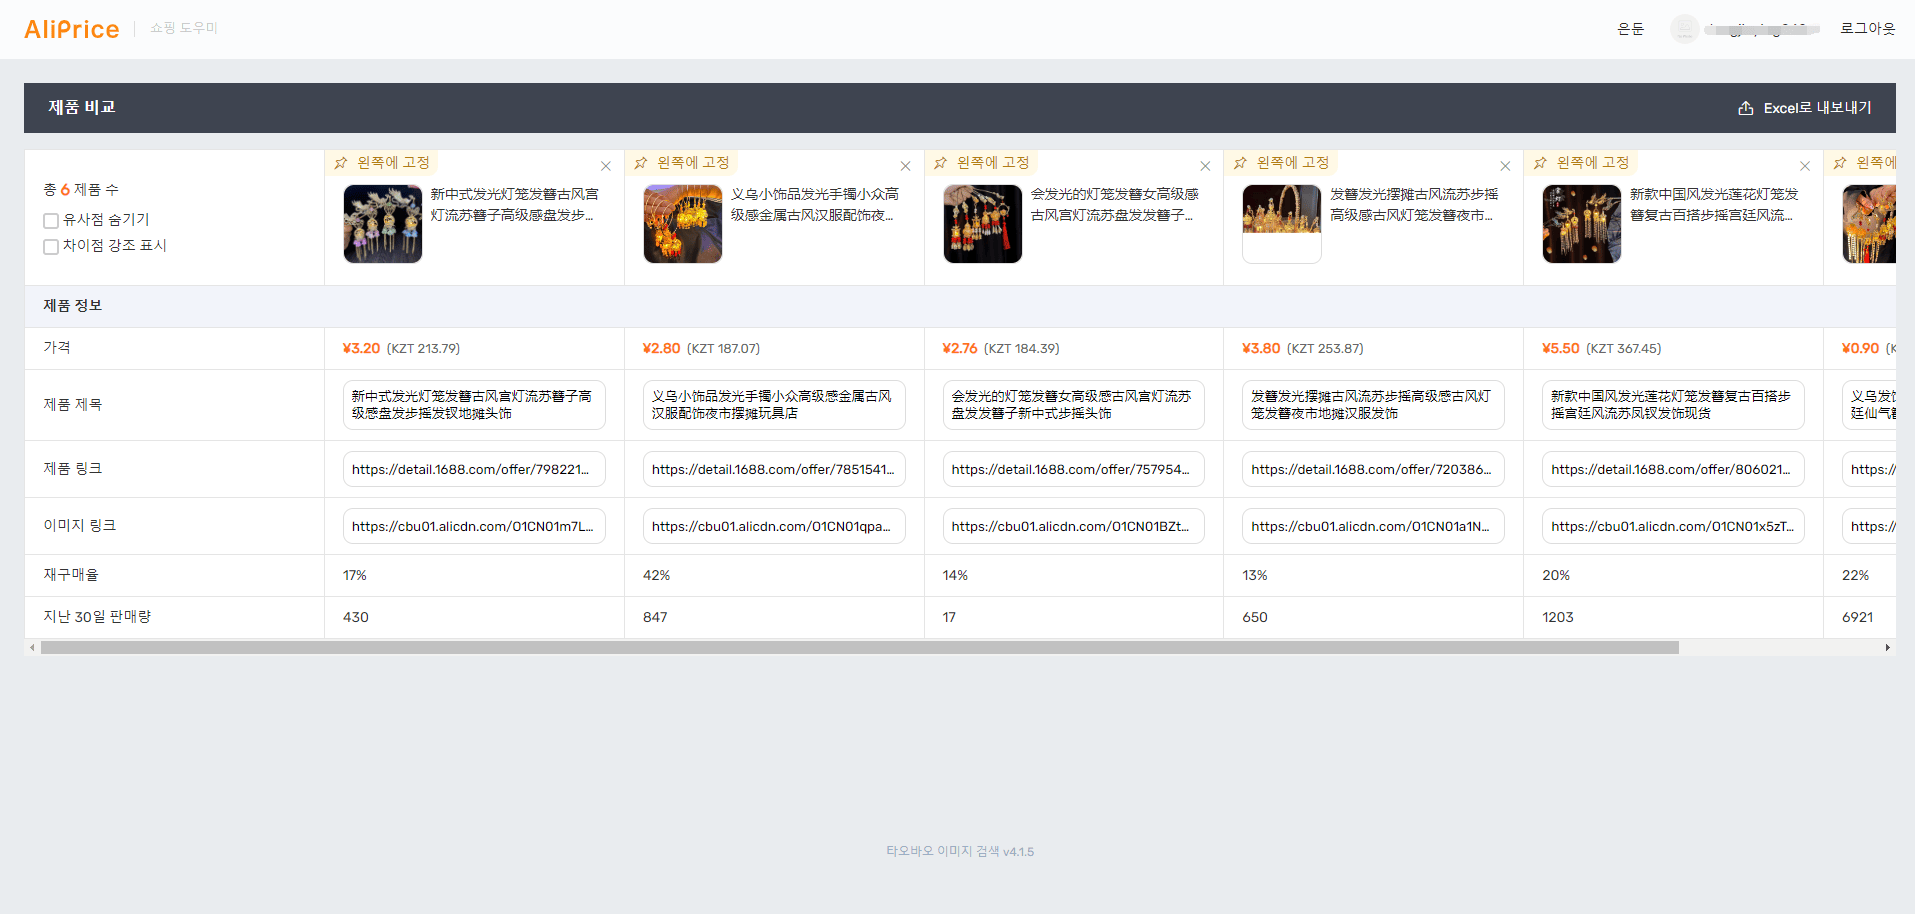Pin the ¥3.20 product to the left

click(382, 162)
